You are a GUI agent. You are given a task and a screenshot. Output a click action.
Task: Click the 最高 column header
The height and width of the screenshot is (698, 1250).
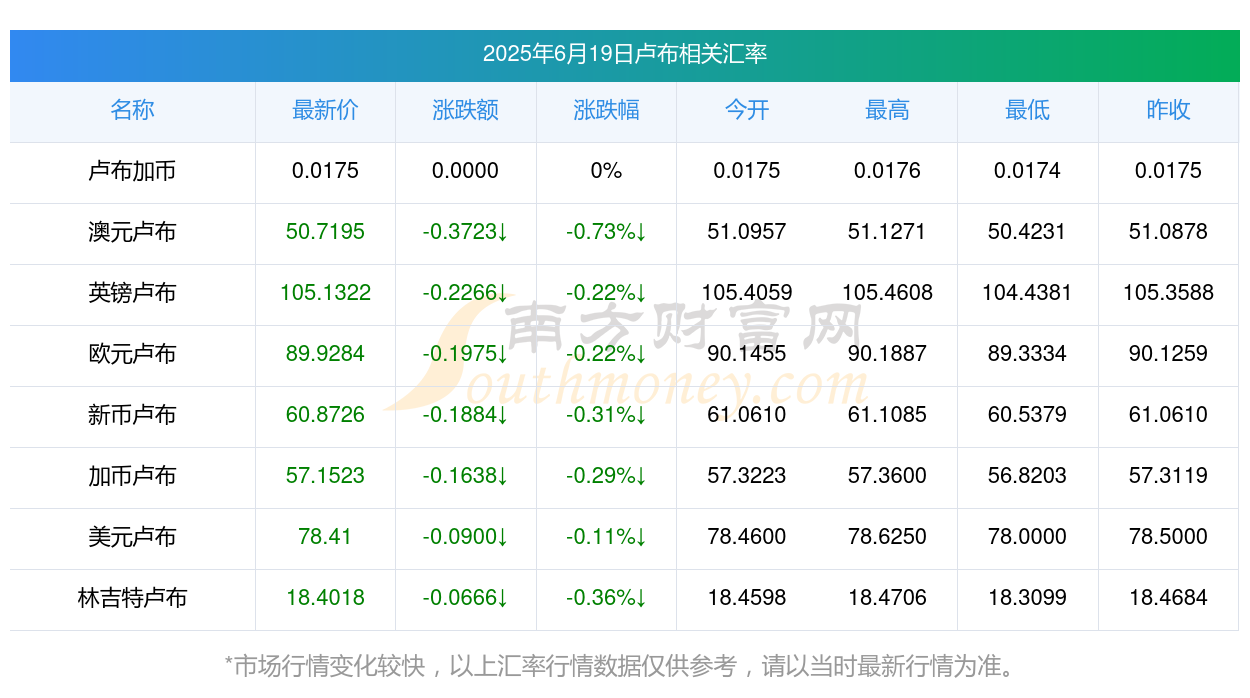tap(887, 110)
